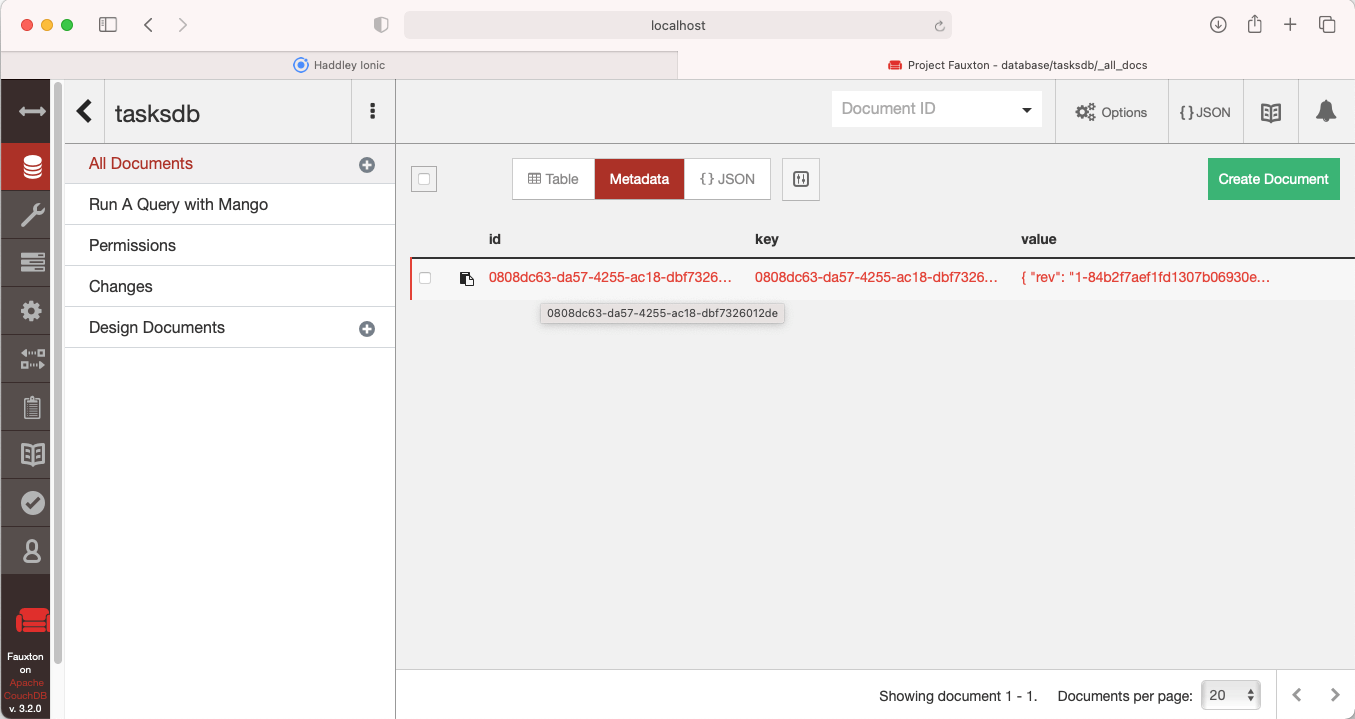Viewport: 1355px width, 719px height.
Task: Open the API documentation book icon in header
Action: [x=1271, y=113]
